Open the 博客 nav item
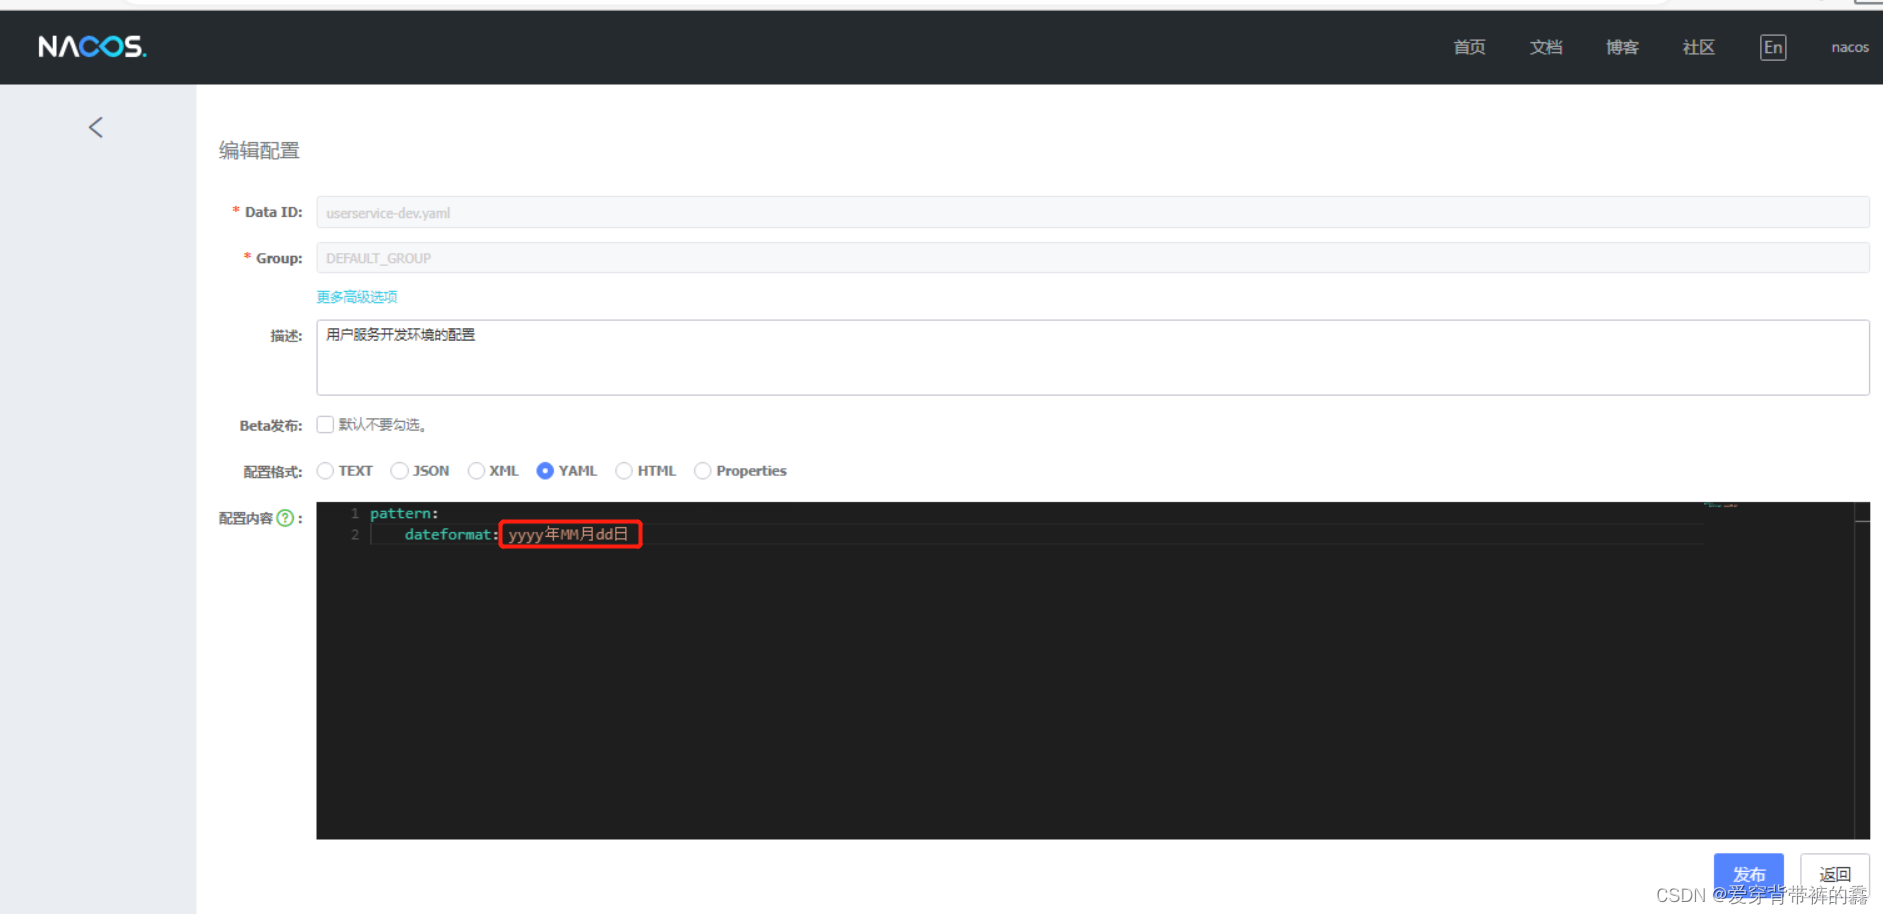Viewport: 1883px width, 914px height. coord(1622,47)
